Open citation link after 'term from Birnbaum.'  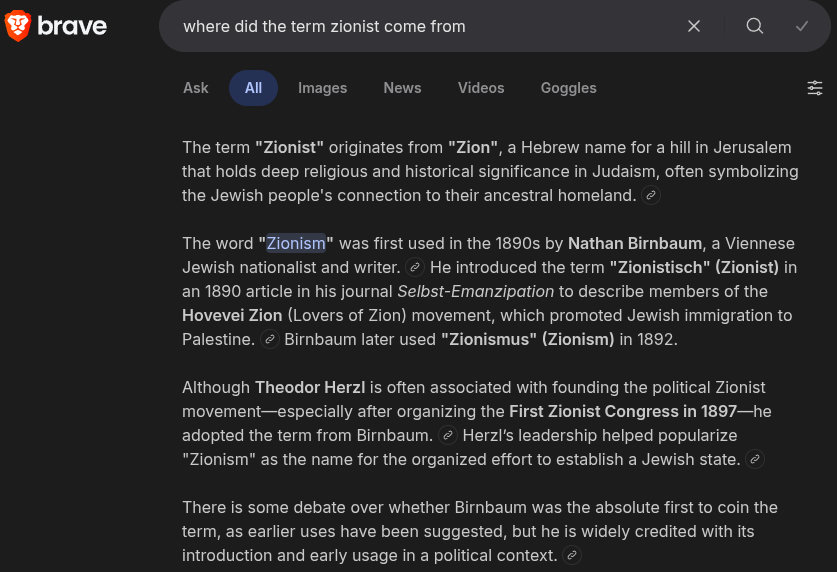click(448, 435)
